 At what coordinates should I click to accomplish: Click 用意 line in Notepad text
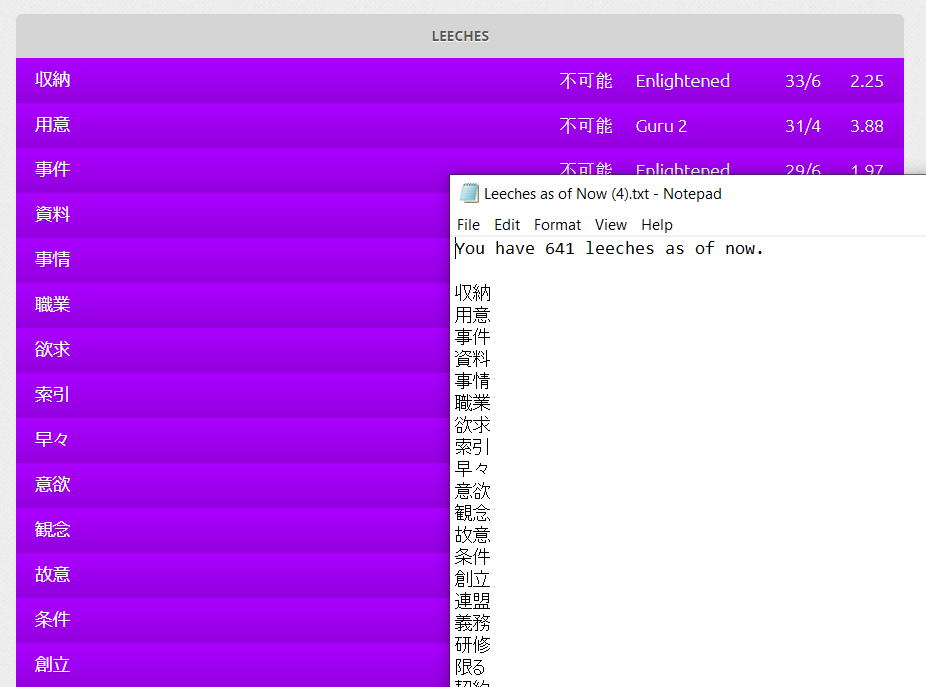tap(472, 315)
